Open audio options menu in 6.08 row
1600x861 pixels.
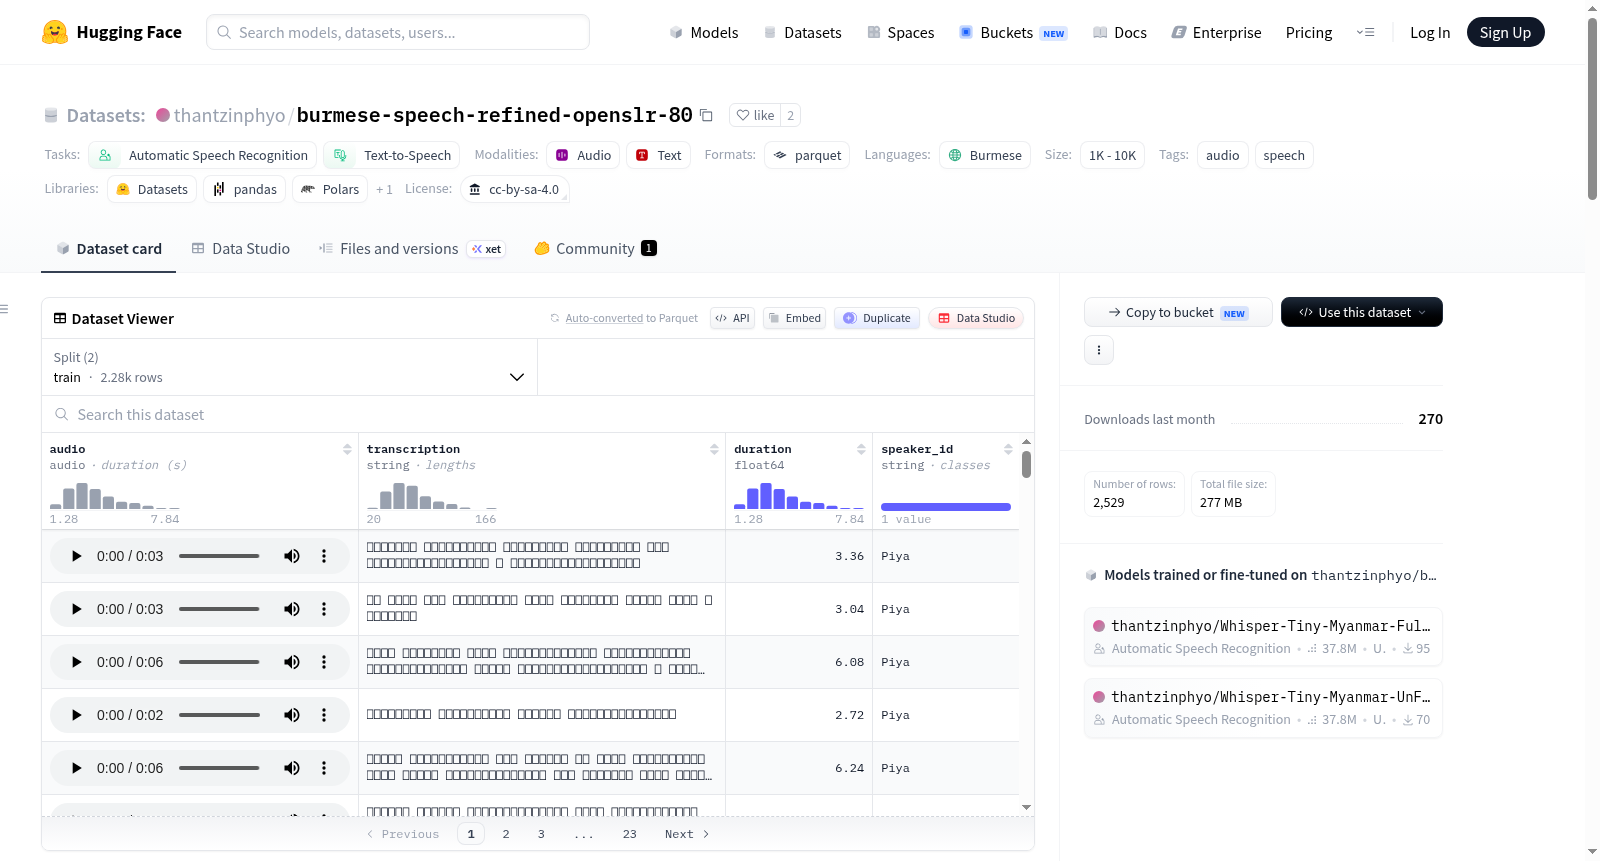pos(324,662)
